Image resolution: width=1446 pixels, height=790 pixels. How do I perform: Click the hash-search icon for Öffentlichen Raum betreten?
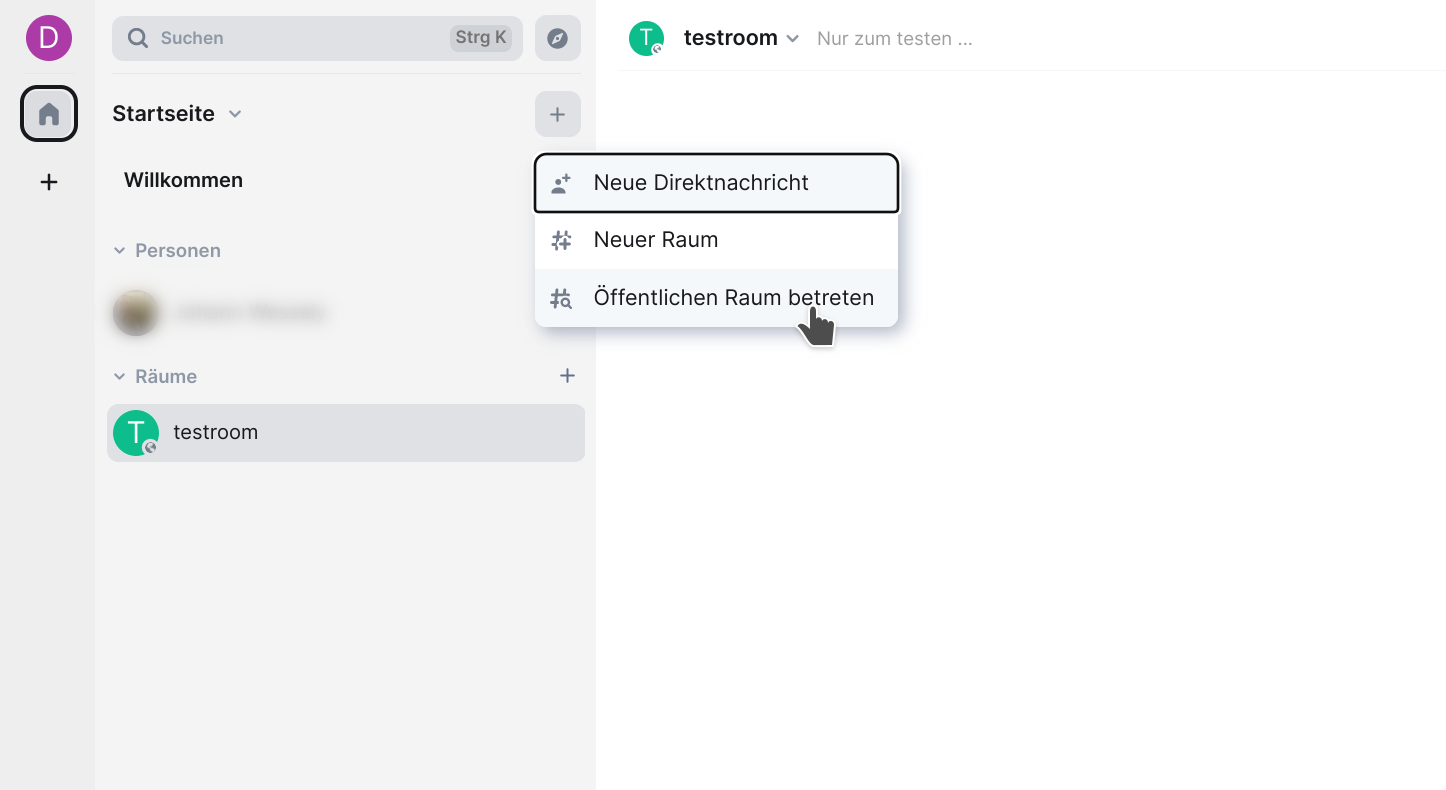(x=561, y=298)
